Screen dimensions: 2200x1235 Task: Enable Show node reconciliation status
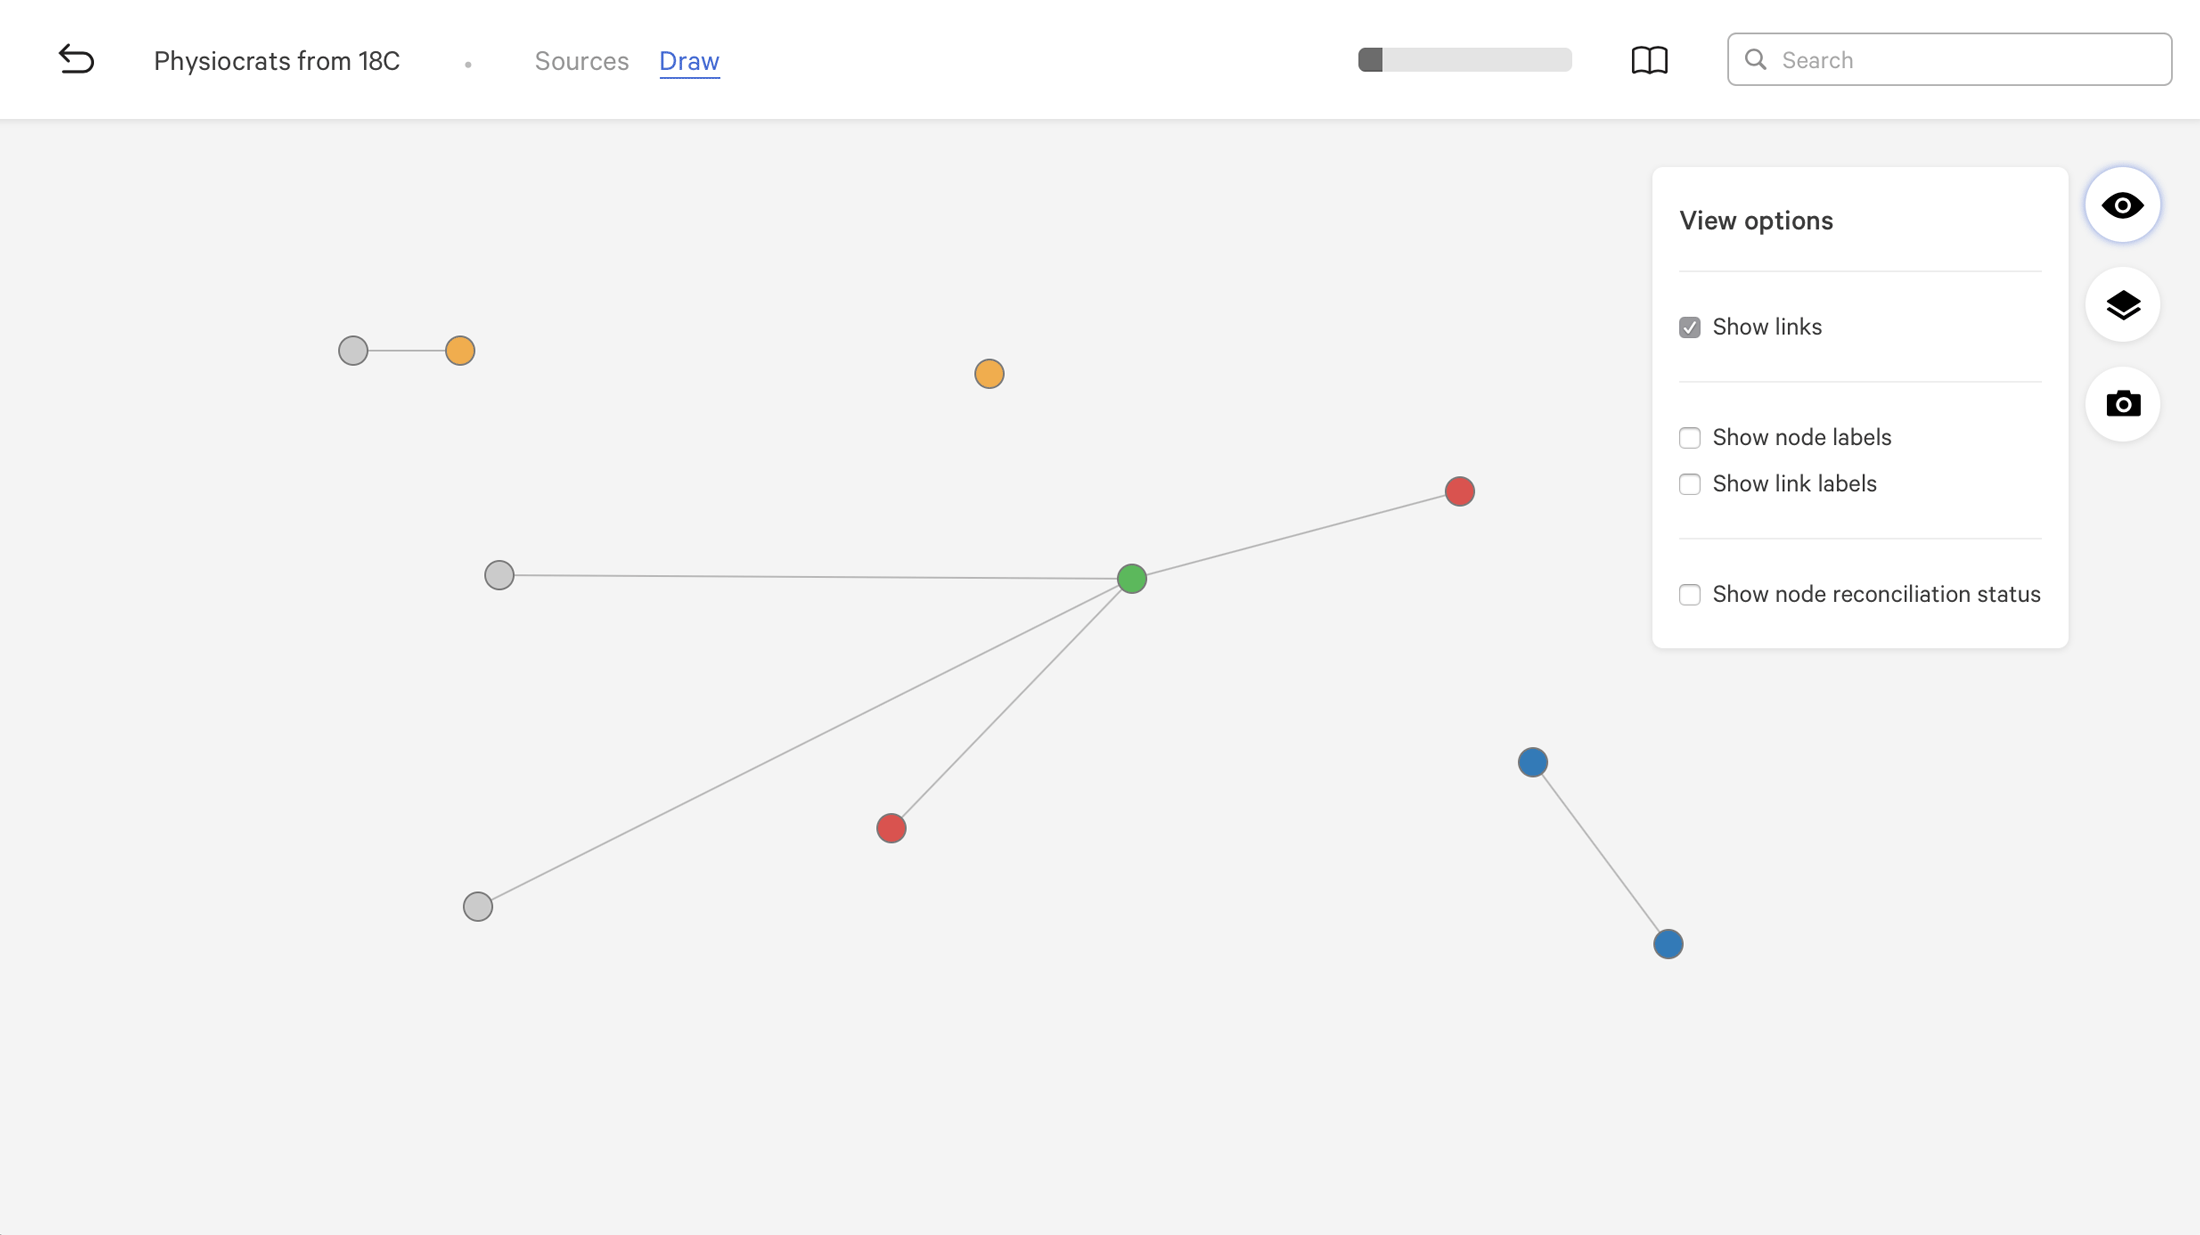pyautogui.click(x=1689, y=594)
